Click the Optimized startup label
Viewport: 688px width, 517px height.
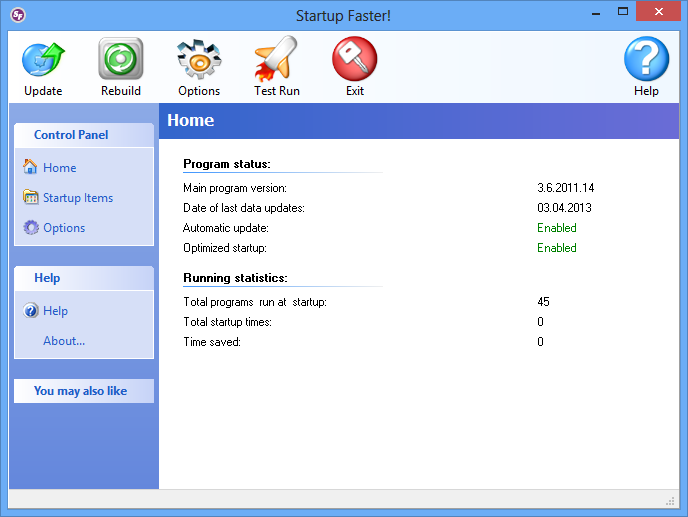[225, 248]
